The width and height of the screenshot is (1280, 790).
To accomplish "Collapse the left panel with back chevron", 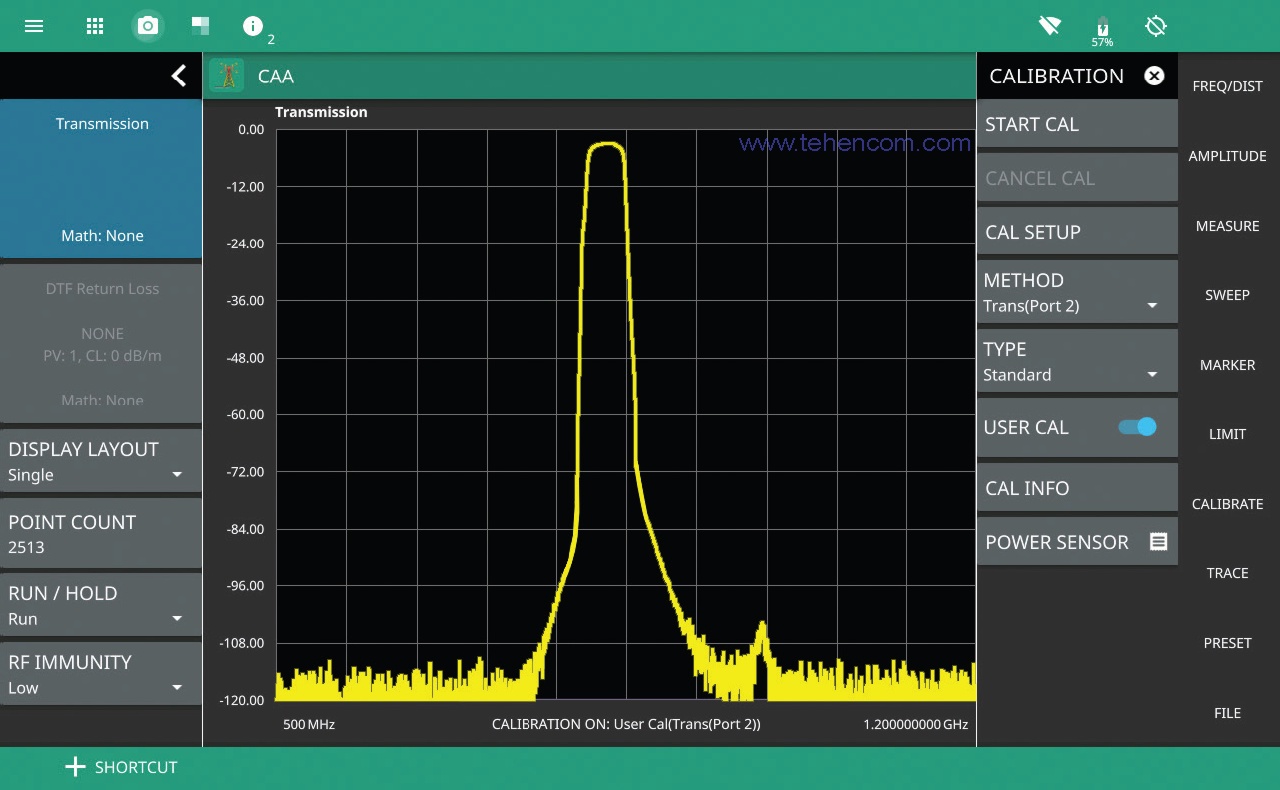I will point(179,75).
